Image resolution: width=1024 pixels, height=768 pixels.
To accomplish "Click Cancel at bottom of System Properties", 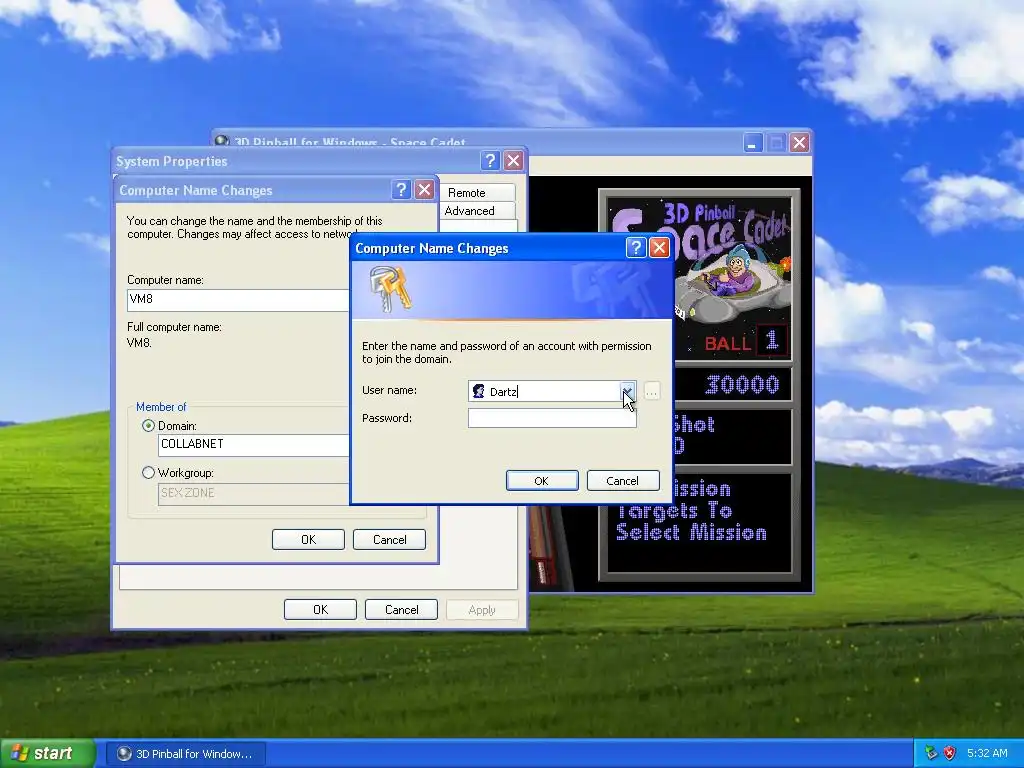I will [401, 609].
